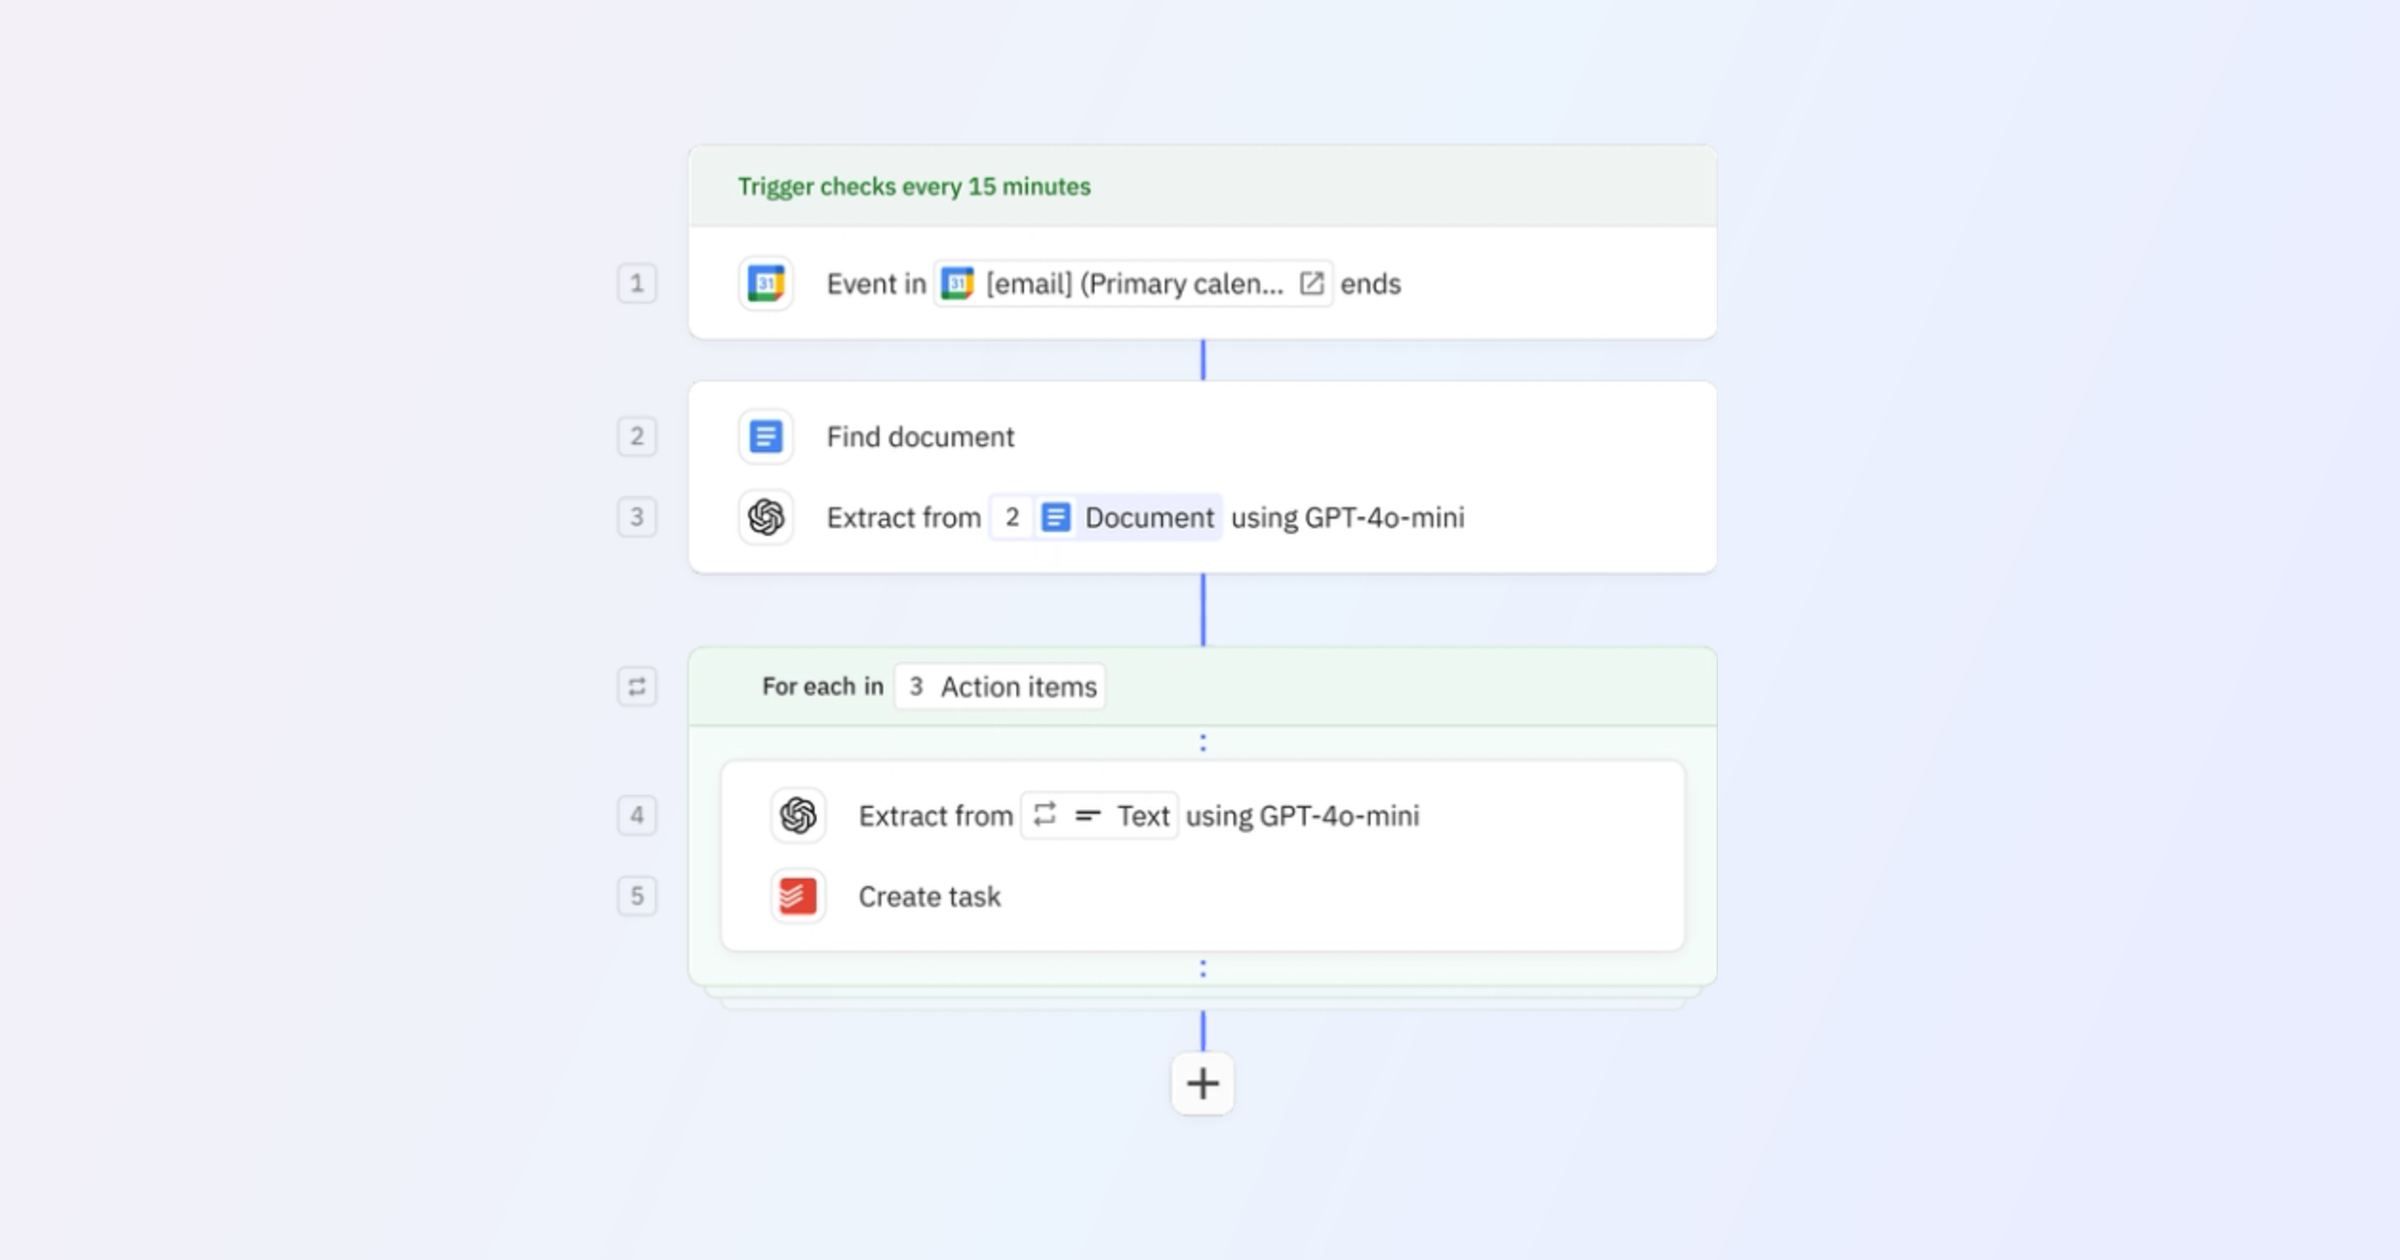Click the Trigger checks every 15 minutes header
The height and width of the screenshot is (1260, 2400).
[x=913, y=186]
